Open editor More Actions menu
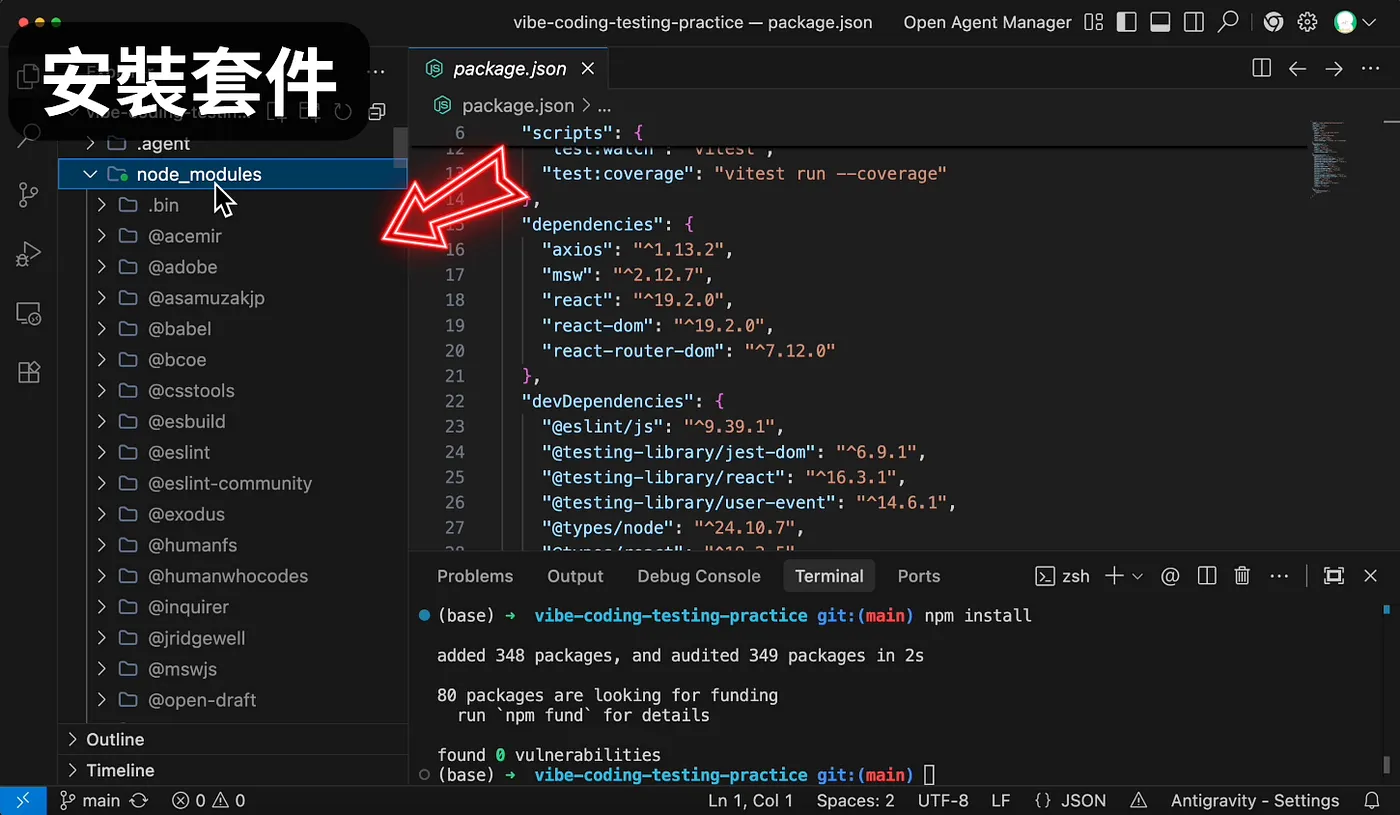This screenshot has height=815, width=1400. (1370, 68)
